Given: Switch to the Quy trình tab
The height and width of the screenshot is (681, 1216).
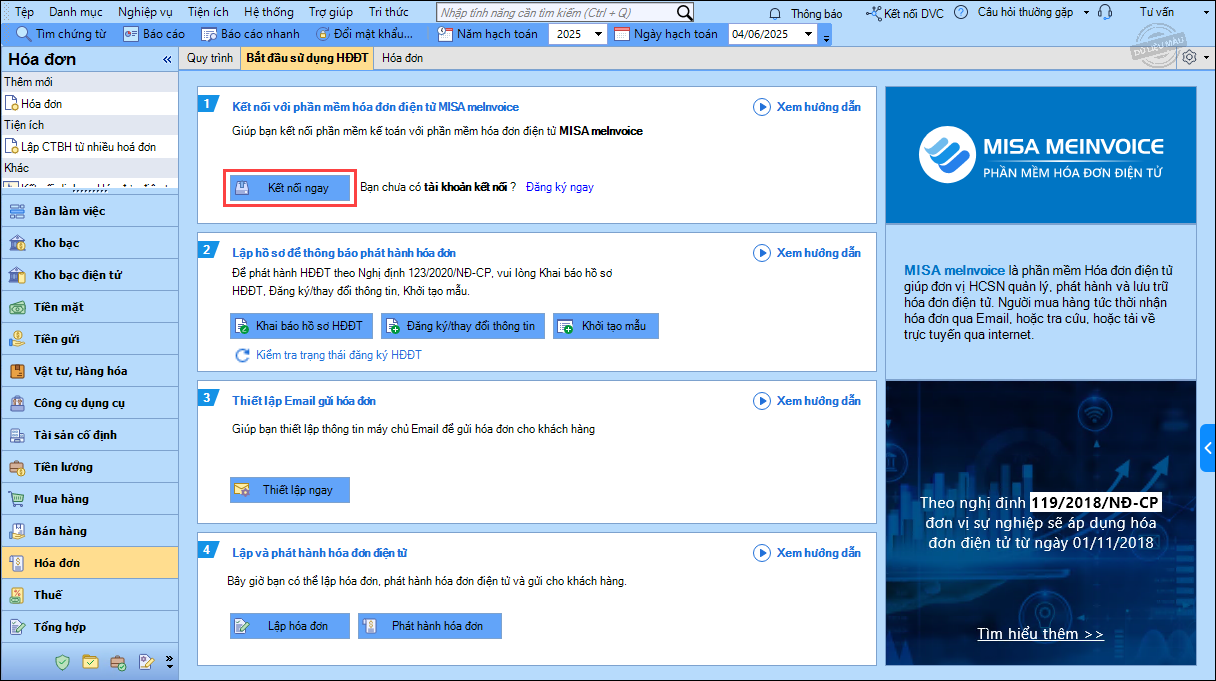Looking at the screenshot, I should tap(210, 58).
